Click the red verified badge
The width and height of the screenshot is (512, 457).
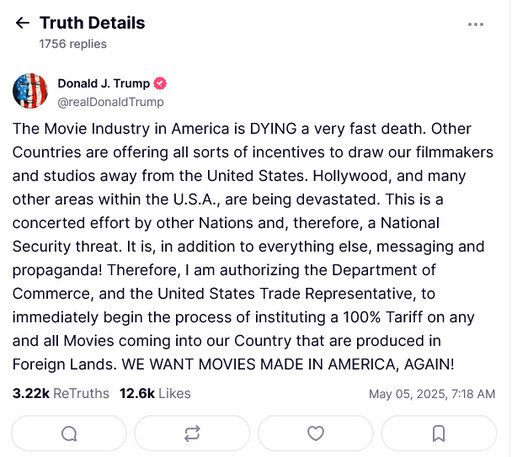160,83
